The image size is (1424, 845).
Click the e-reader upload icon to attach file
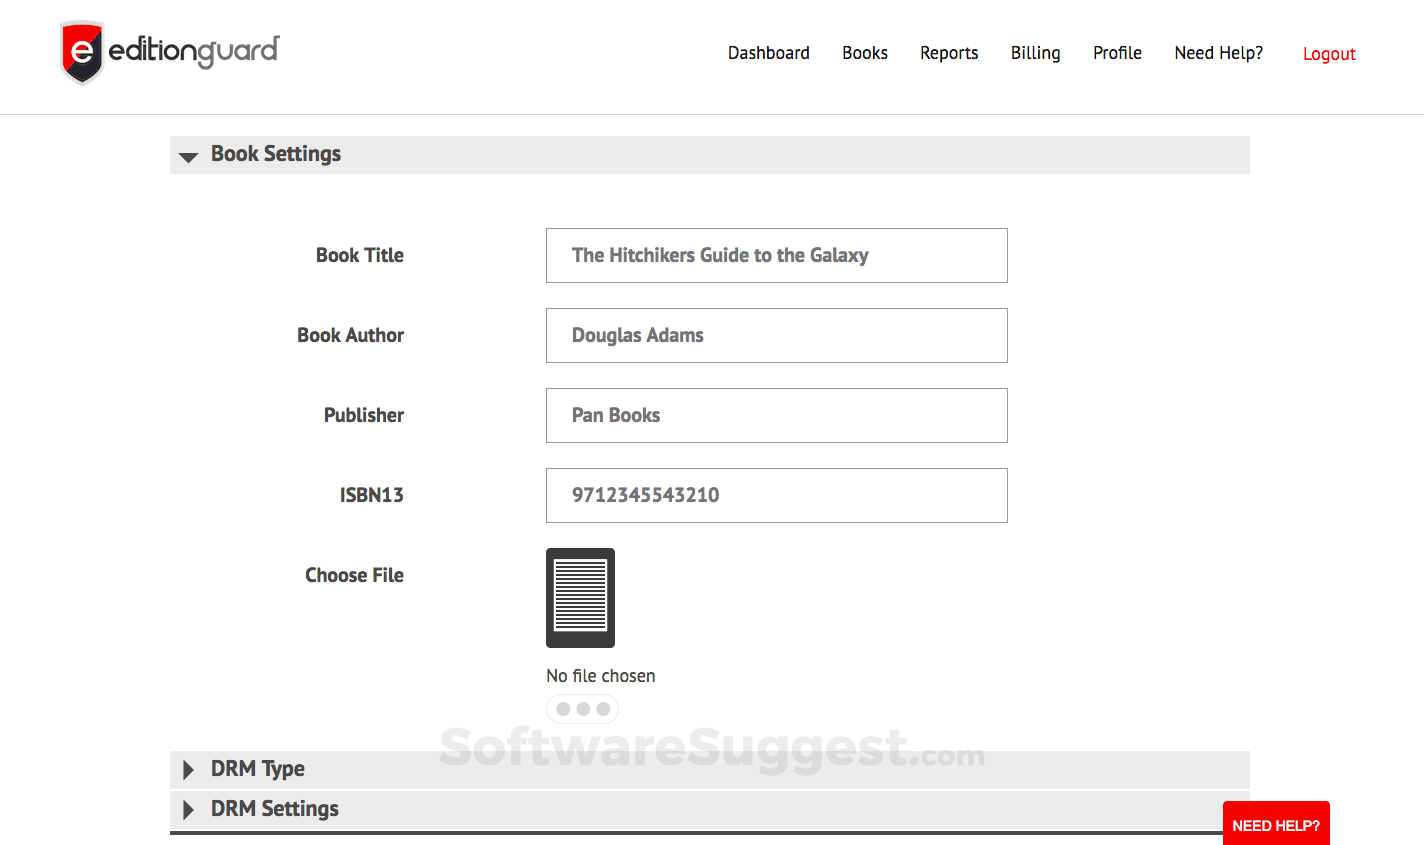580,598
